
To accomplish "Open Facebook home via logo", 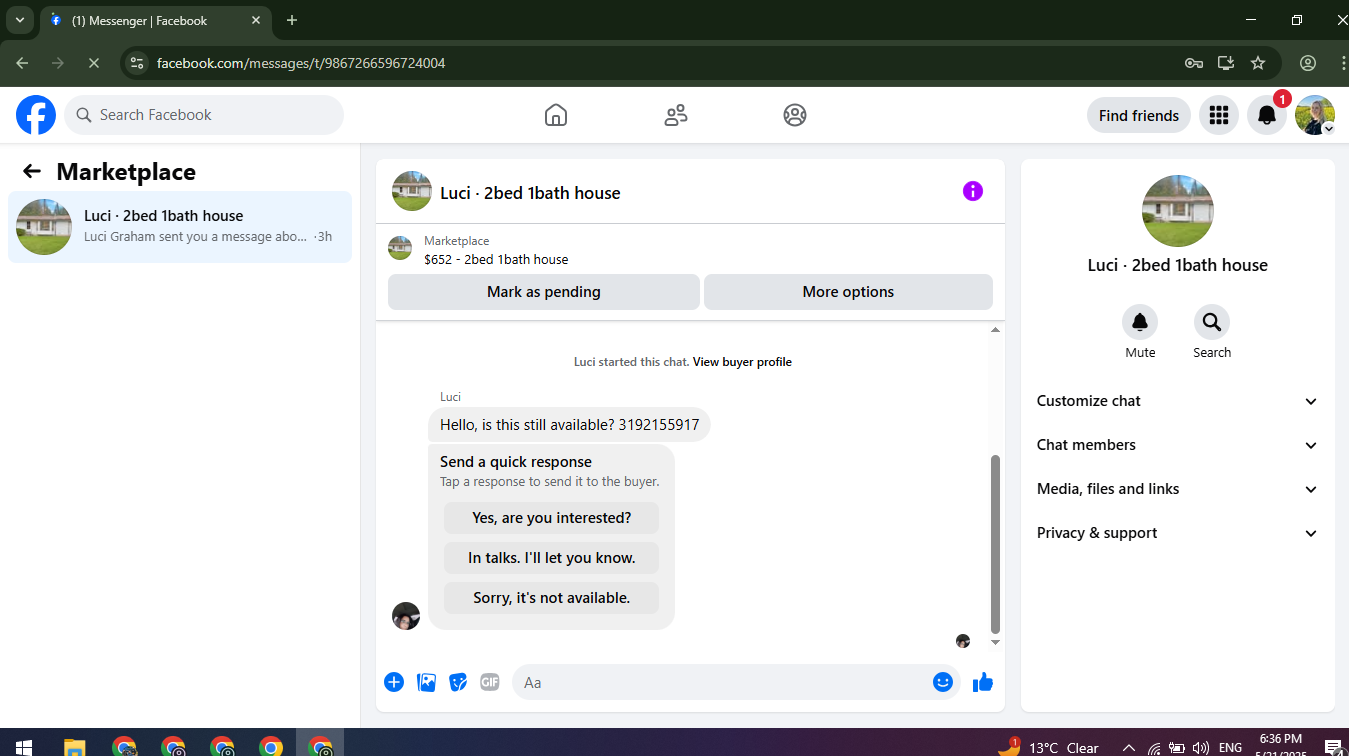I will tap(36, 115).
